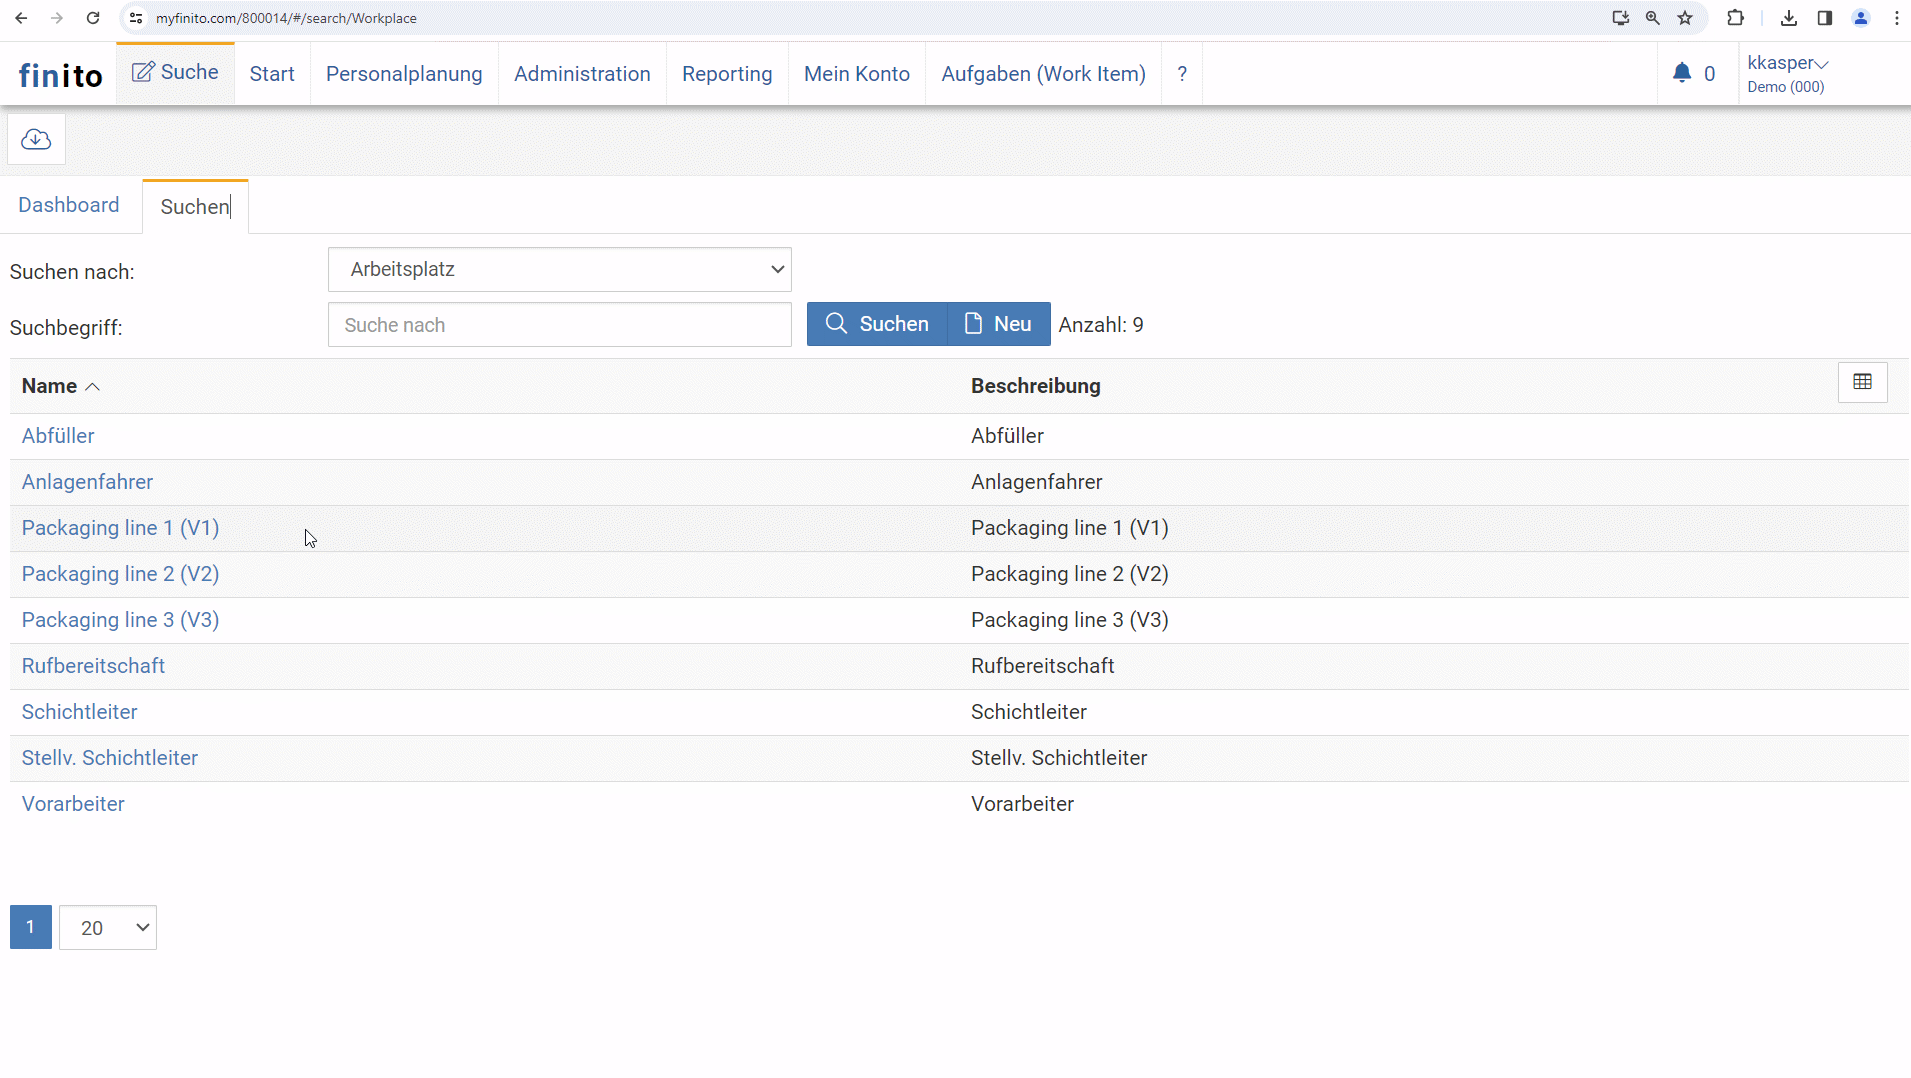This screenshot has height=1078, width=1911.
Task: Open the Rufbereitschaft workplace link
Action: pos(93,667)
